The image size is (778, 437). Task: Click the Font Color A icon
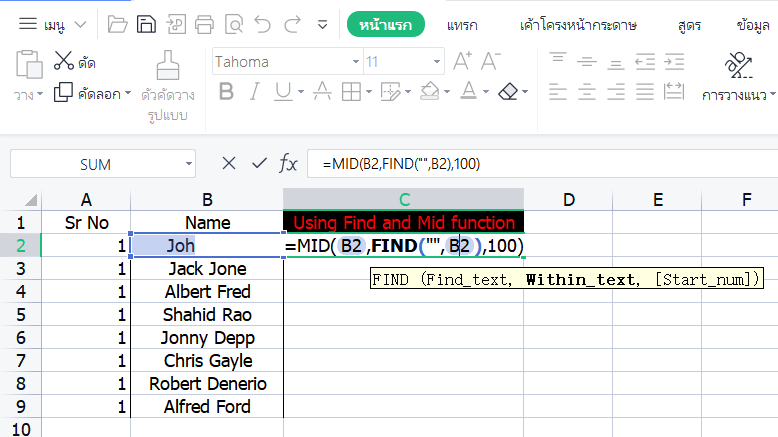pos(468,91)
